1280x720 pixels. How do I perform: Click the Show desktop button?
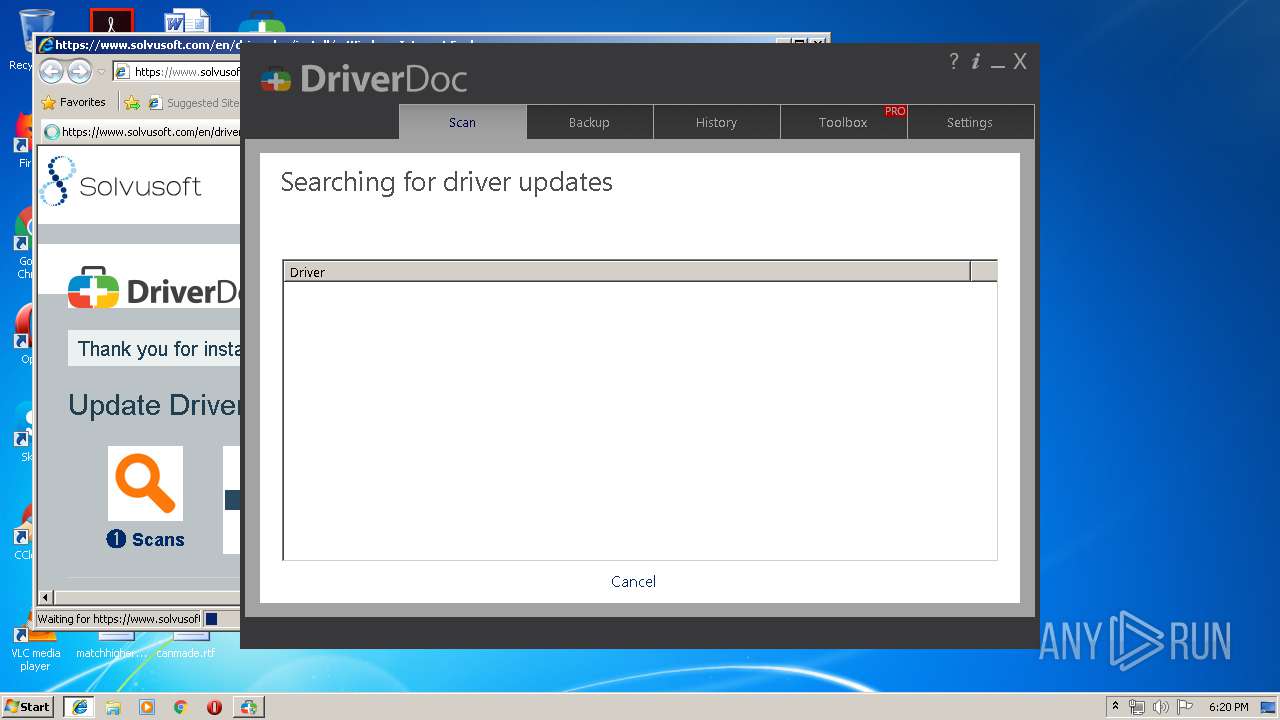(1270, 707)
